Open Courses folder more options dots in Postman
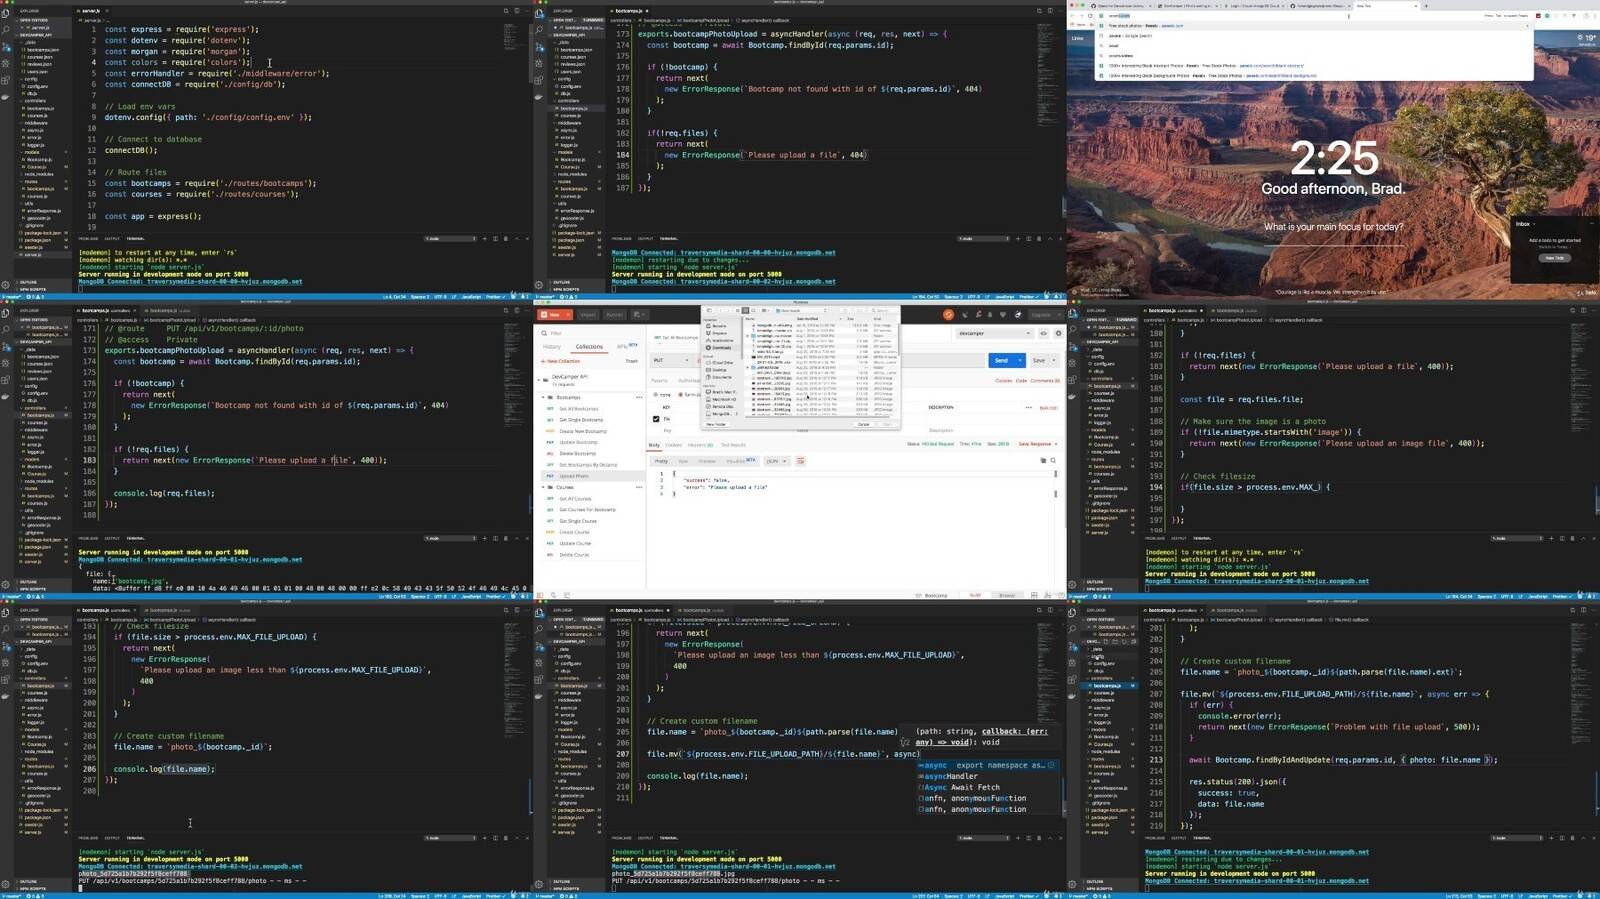The image size is (1600, 899). click(x=639, y=487)
